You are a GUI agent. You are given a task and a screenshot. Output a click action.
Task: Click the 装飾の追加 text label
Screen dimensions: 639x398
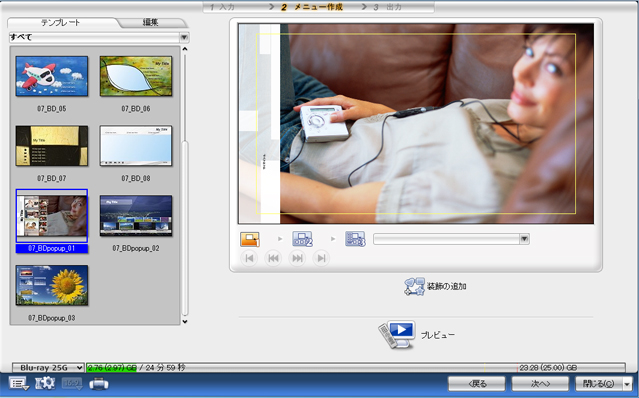(447, 286)
